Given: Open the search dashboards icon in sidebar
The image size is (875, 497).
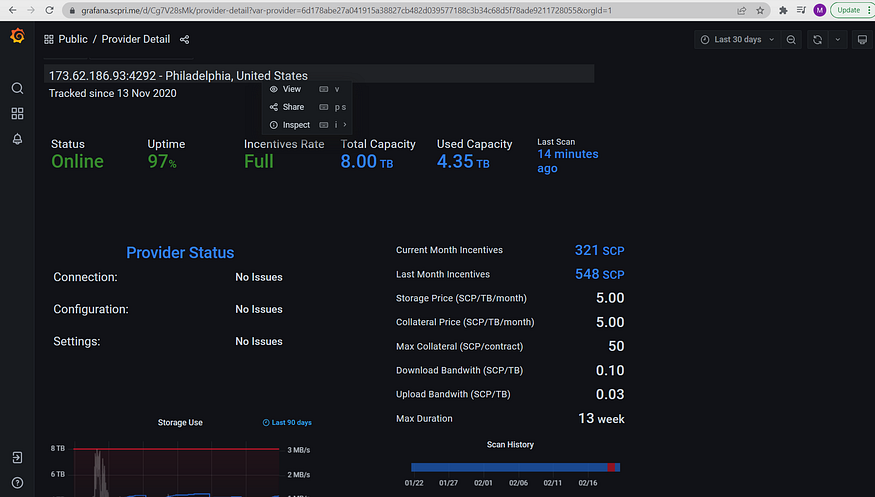Looking at the screenshot, I should coord(17,88).
